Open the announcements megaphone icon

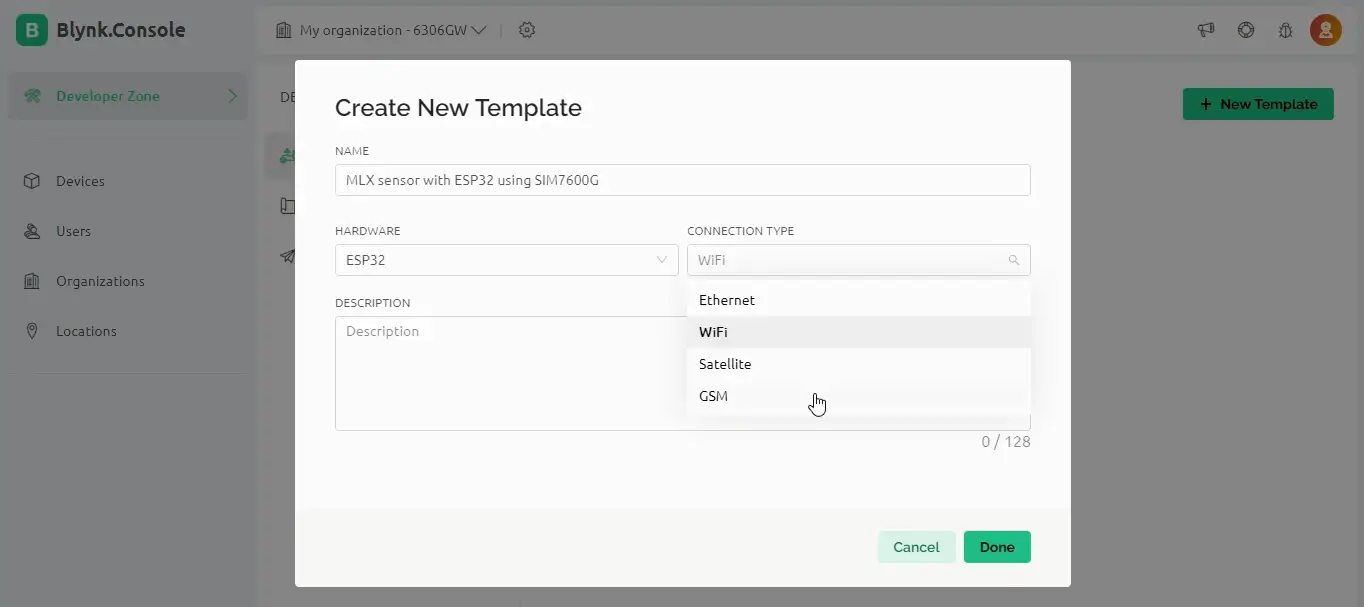click(x=1206, y=30)
